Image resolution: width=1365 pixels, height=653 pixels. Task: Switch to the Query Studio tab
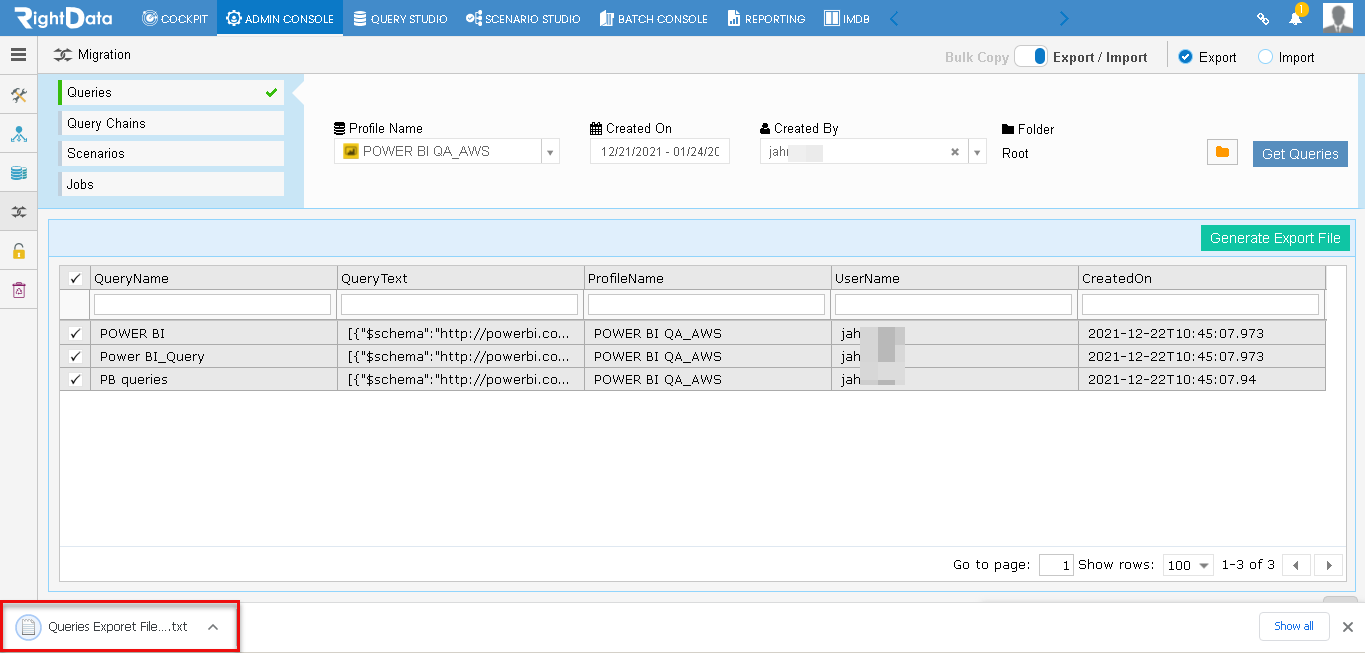[x=400, y=18]
